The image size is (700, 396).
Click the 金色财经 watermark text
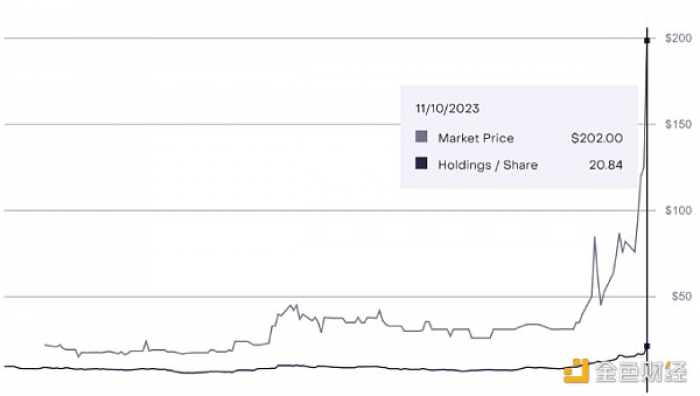[641, 371]
